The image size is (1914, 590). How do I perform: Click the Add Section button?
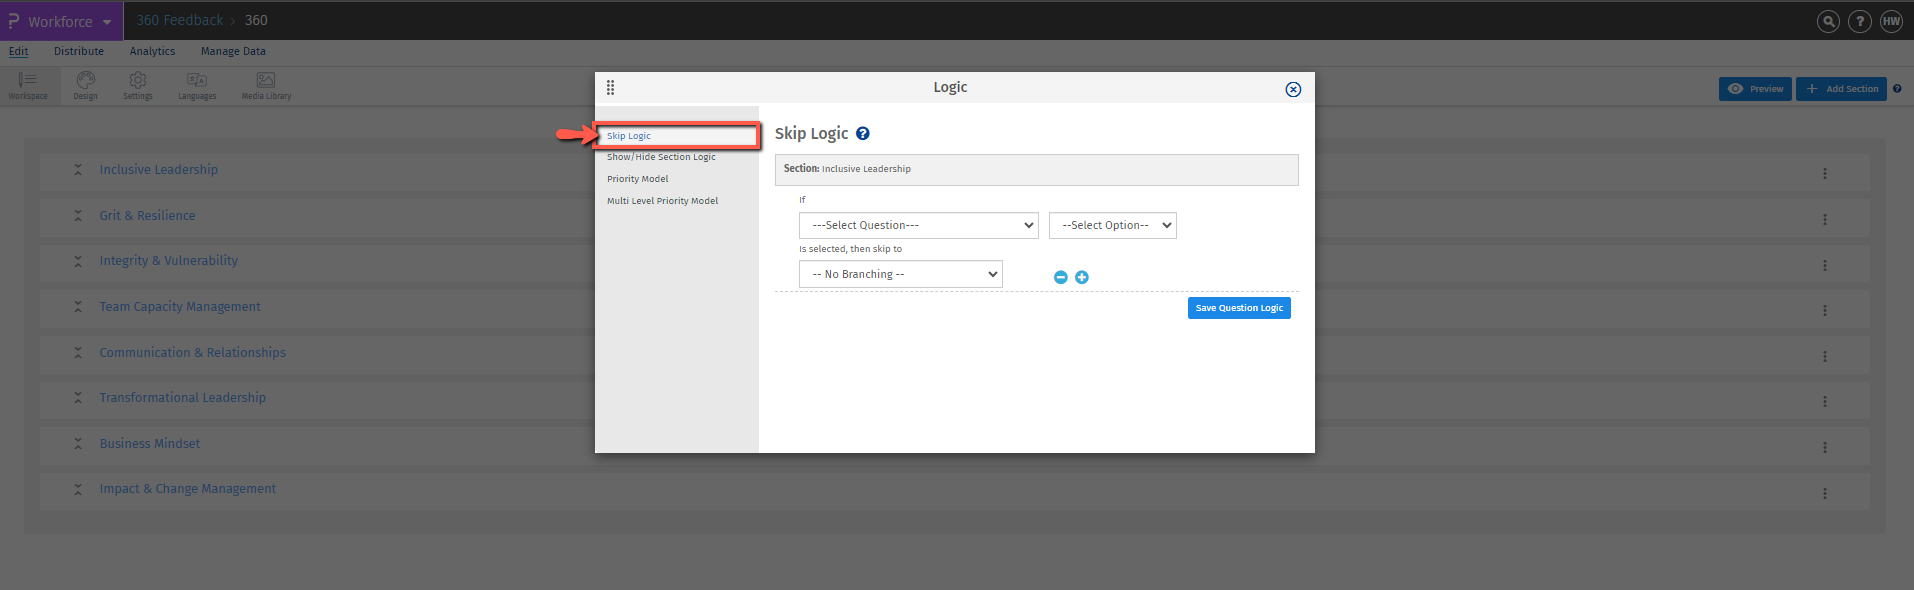[x=1841, y=89]
